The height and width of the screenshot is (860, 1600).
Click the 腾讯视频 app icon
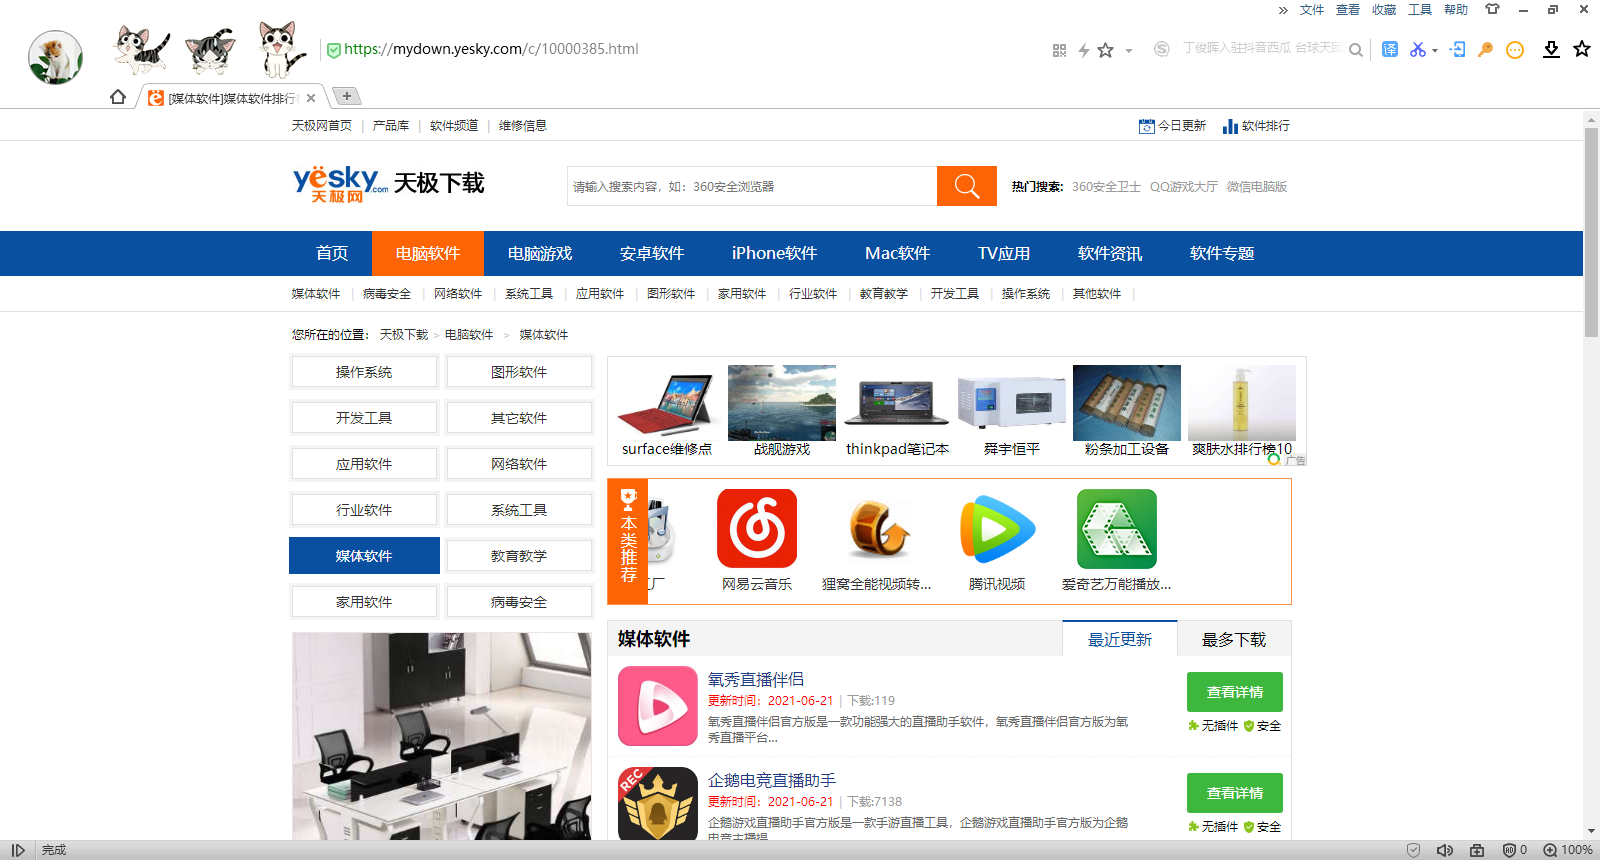coord(997,529)
